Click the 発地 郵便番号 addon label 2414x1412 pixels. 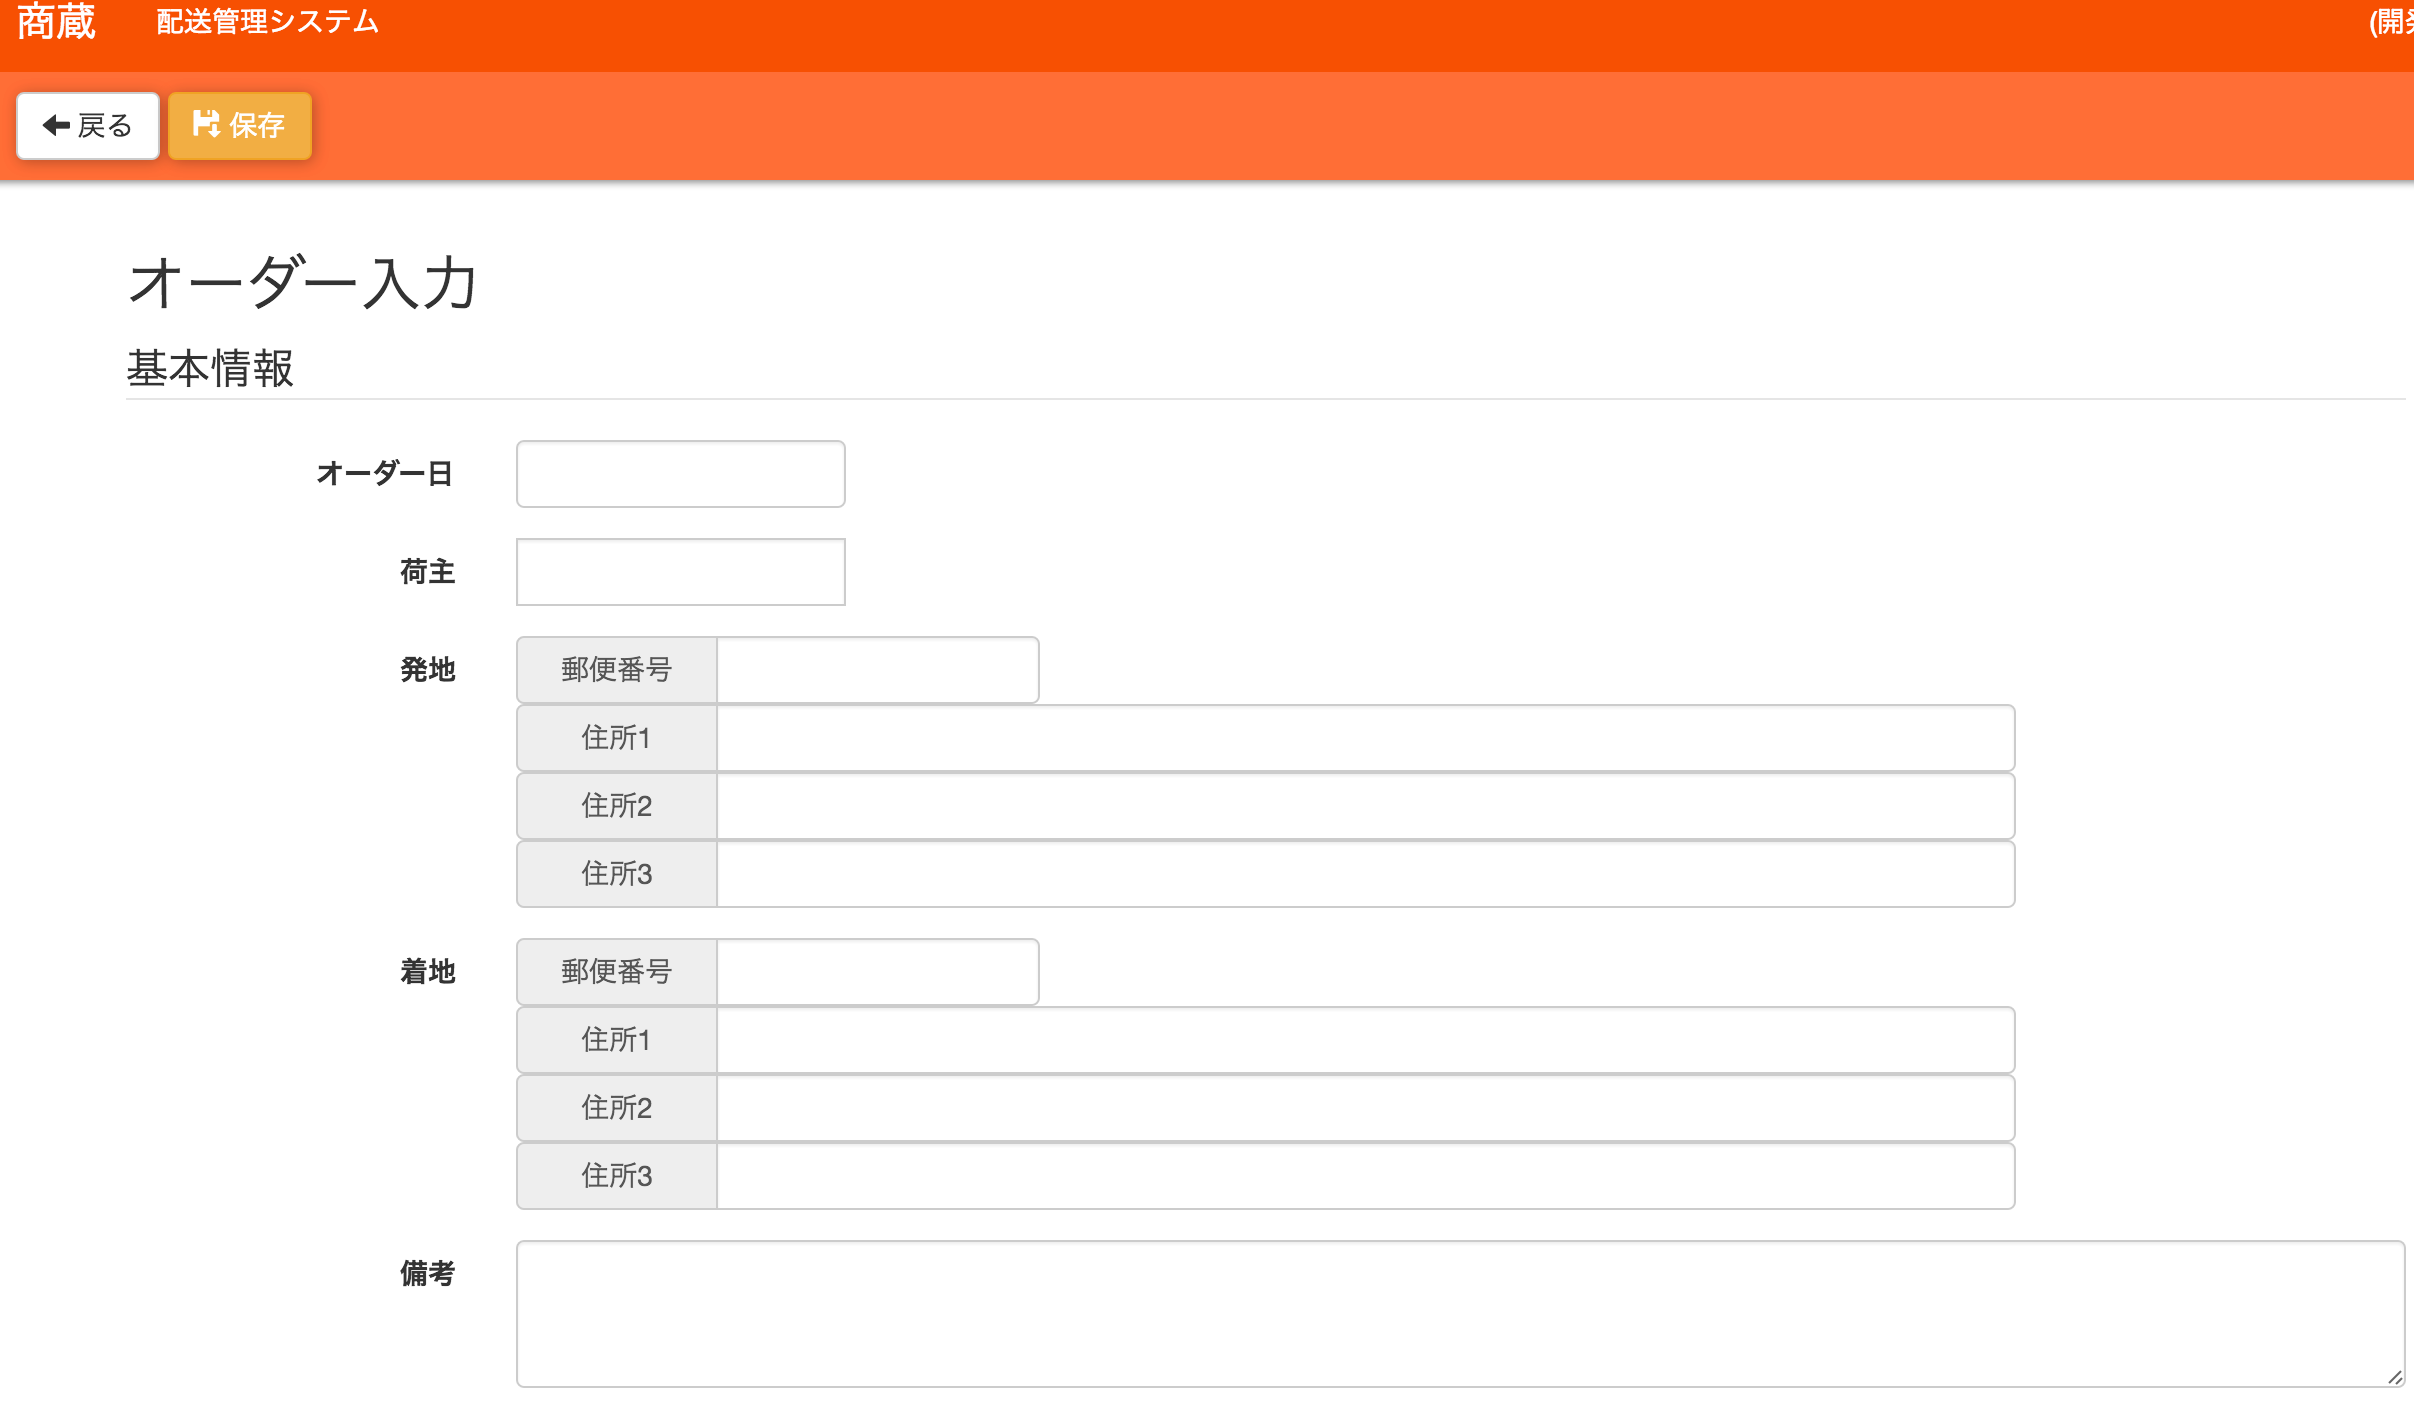coord(616,670)
